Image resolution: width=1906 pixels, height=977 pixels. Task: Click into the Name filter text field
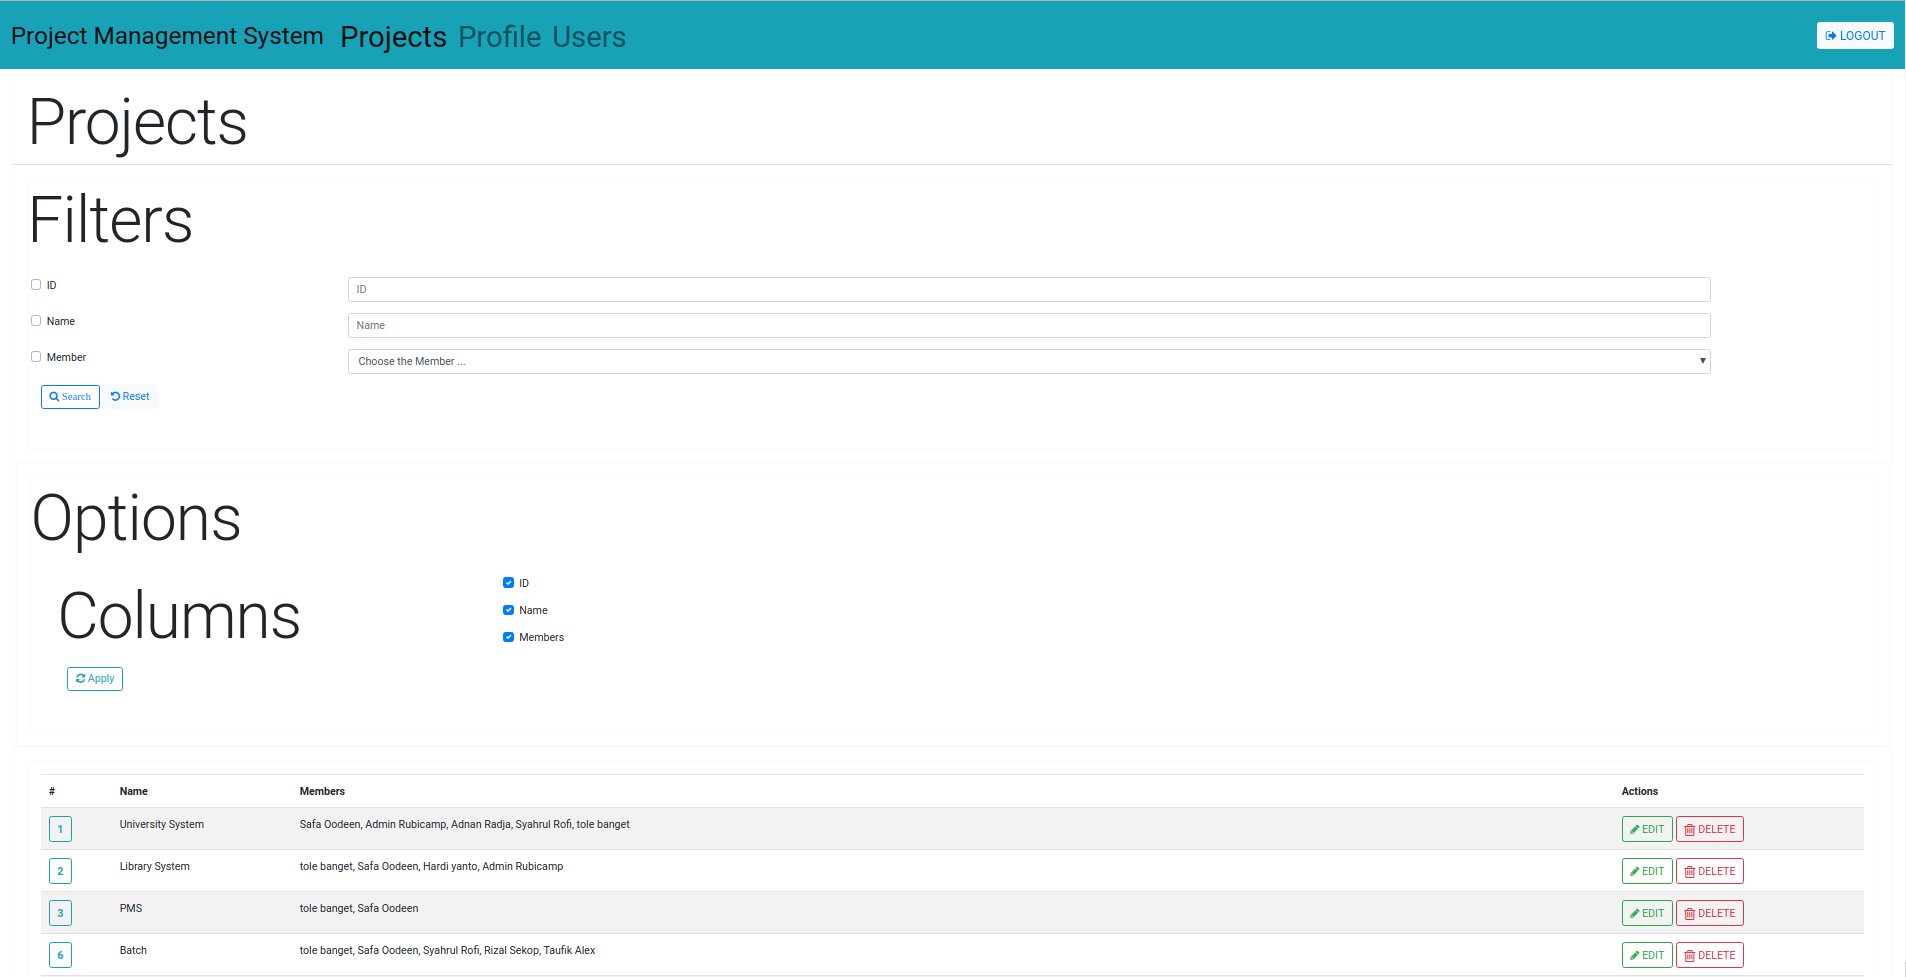[1028, 326]
